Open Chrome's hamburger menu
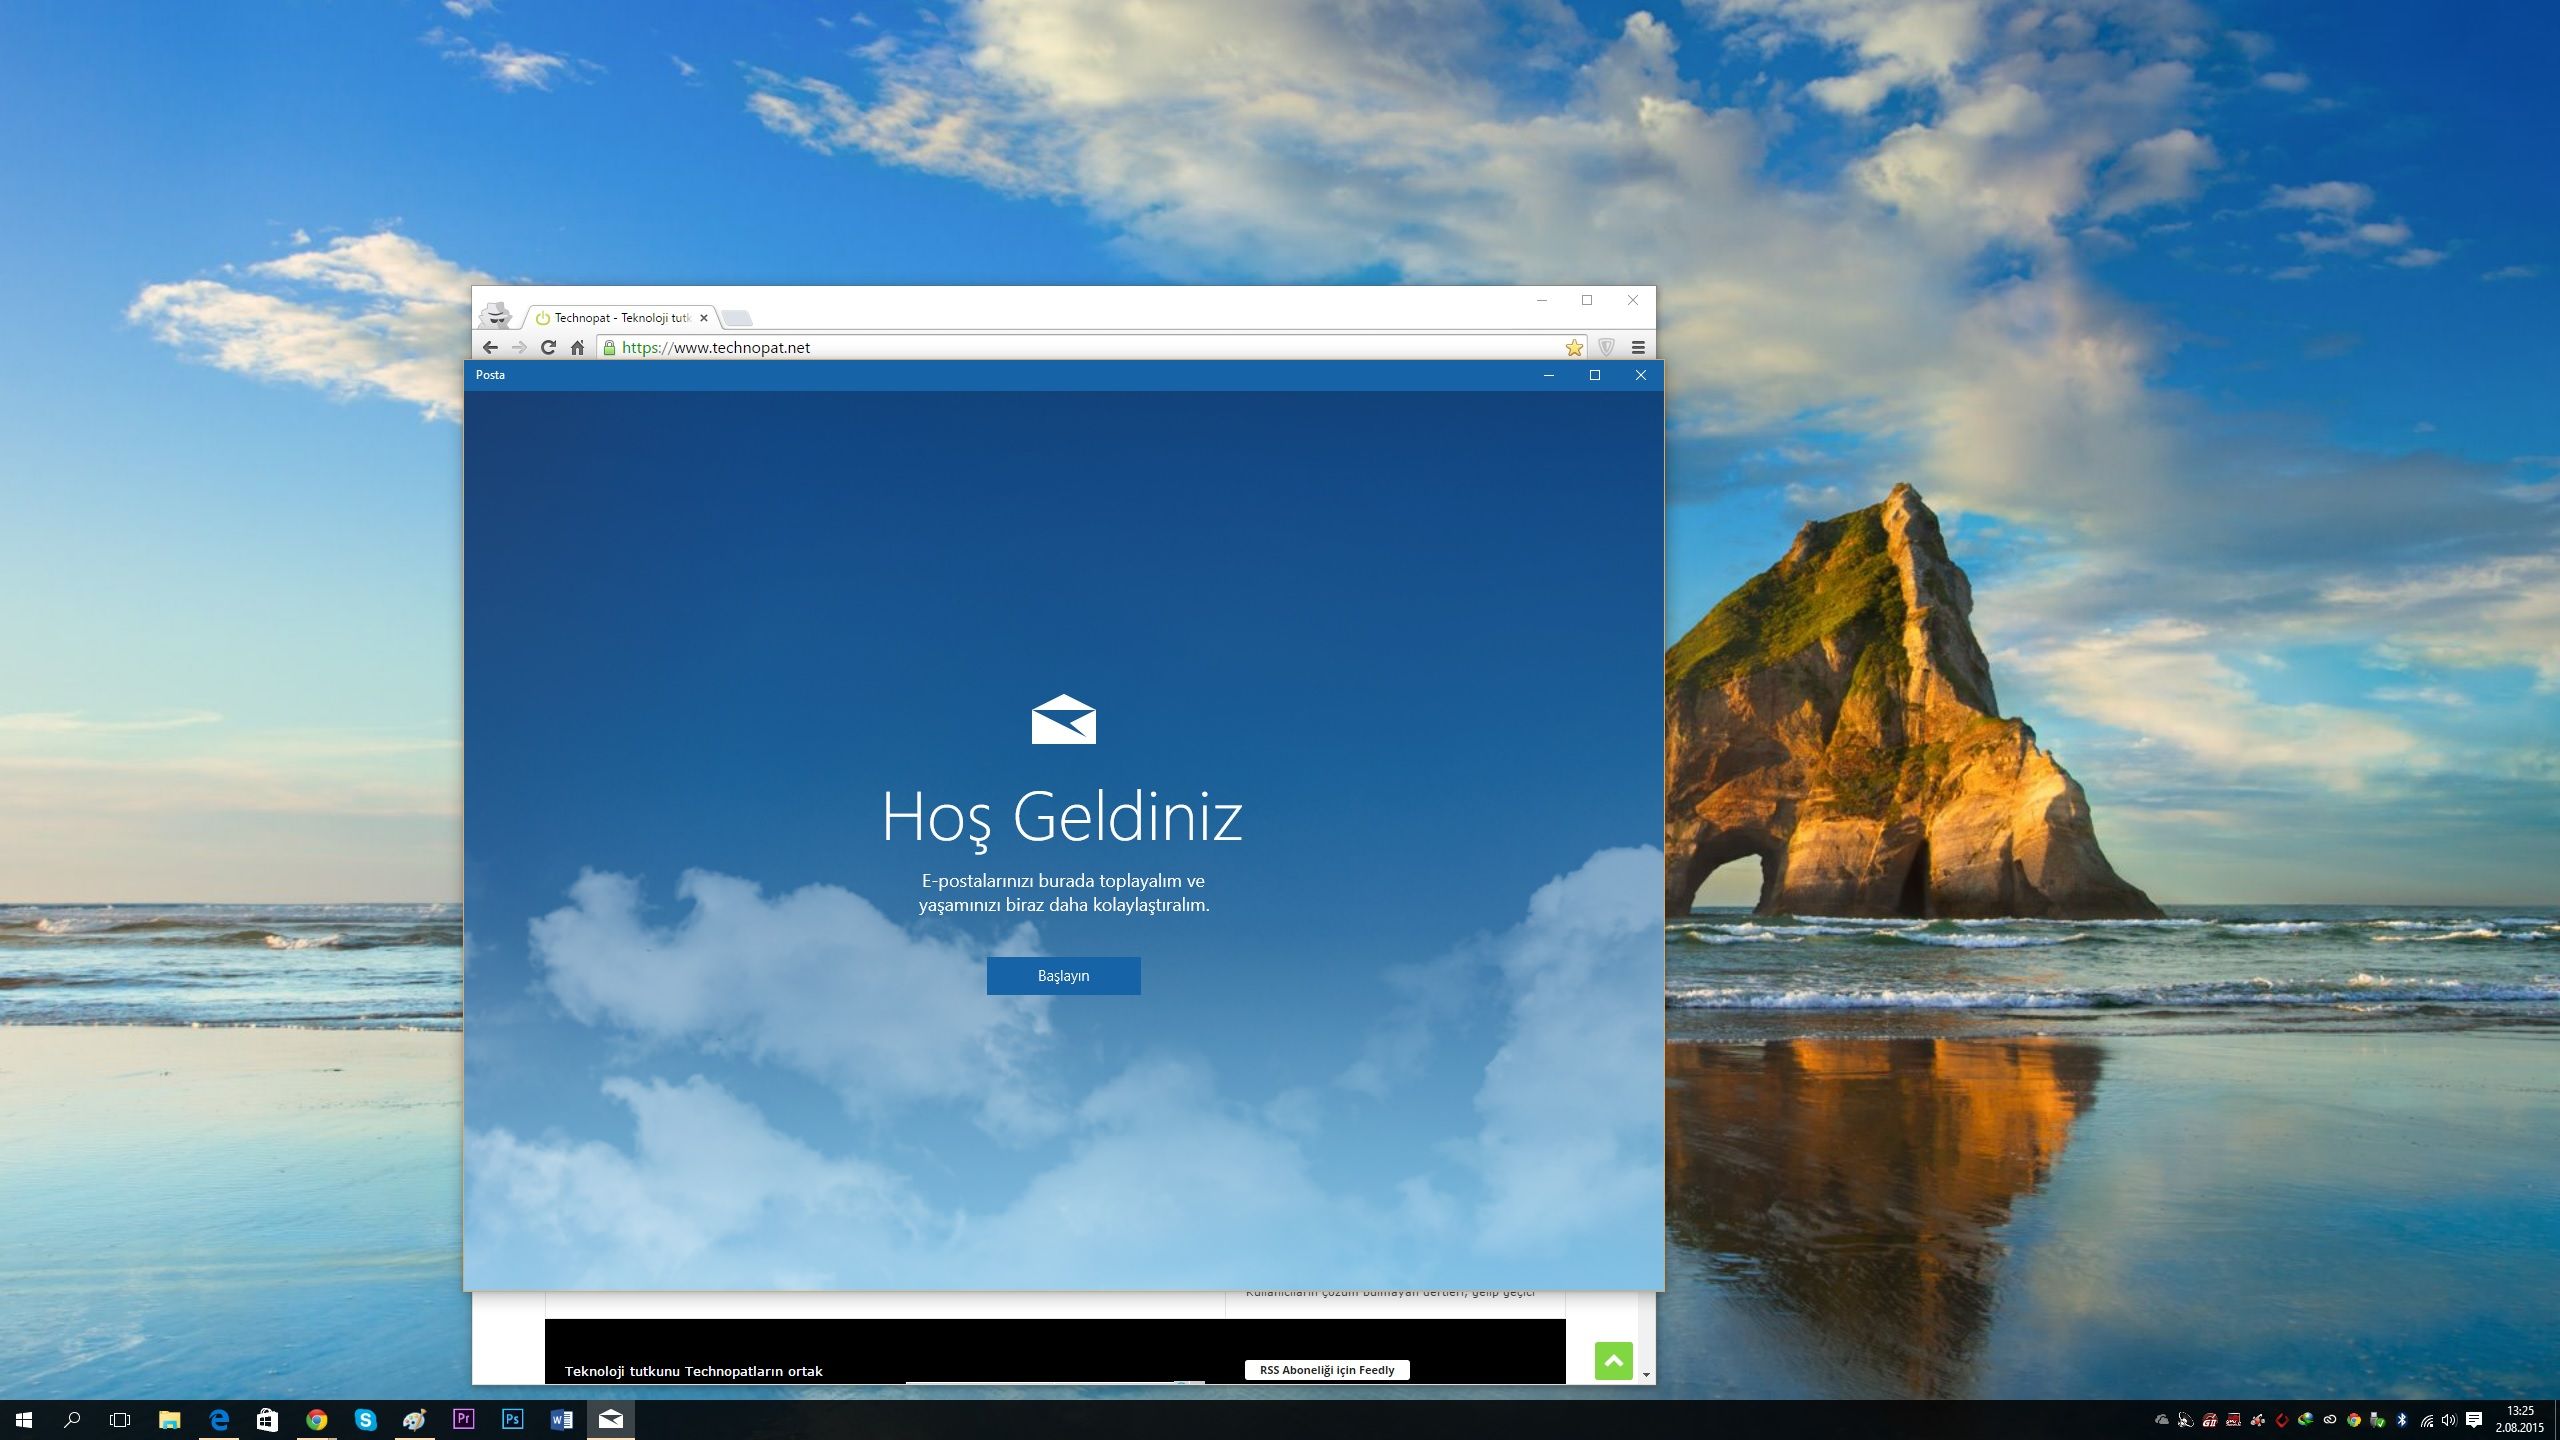The height and width of the screenshot is (1440, 2560). point(1638,347)
